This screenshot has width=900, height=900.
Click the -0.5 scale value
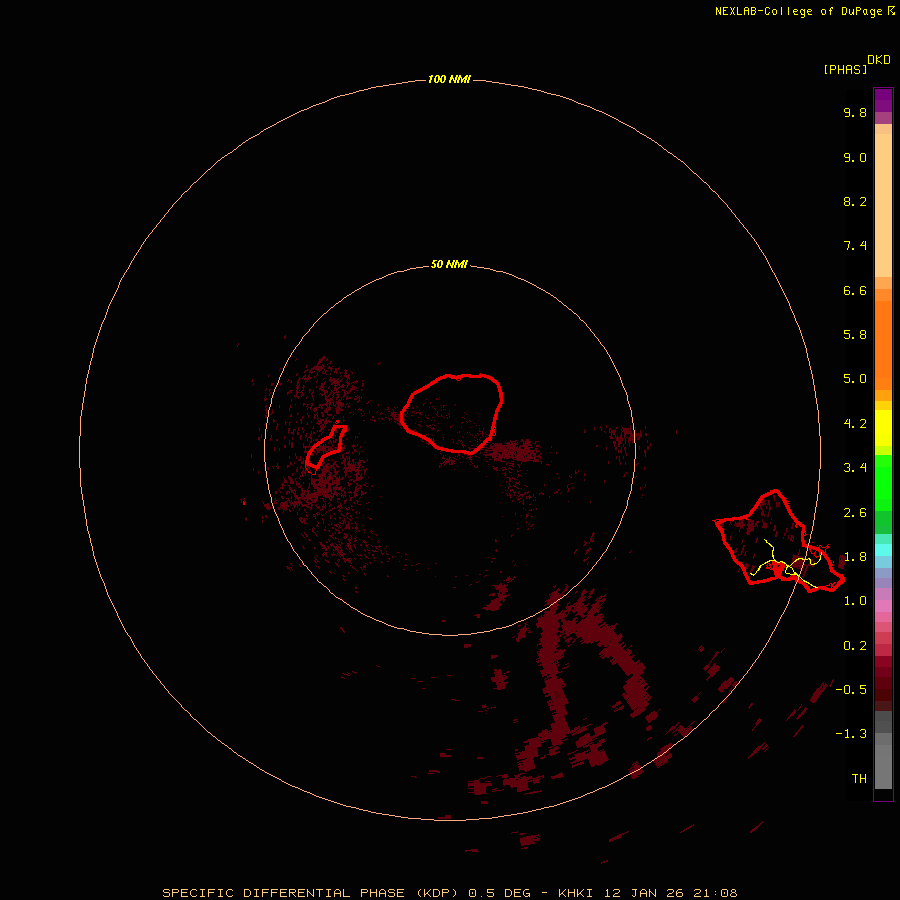[x=851, y=690]
